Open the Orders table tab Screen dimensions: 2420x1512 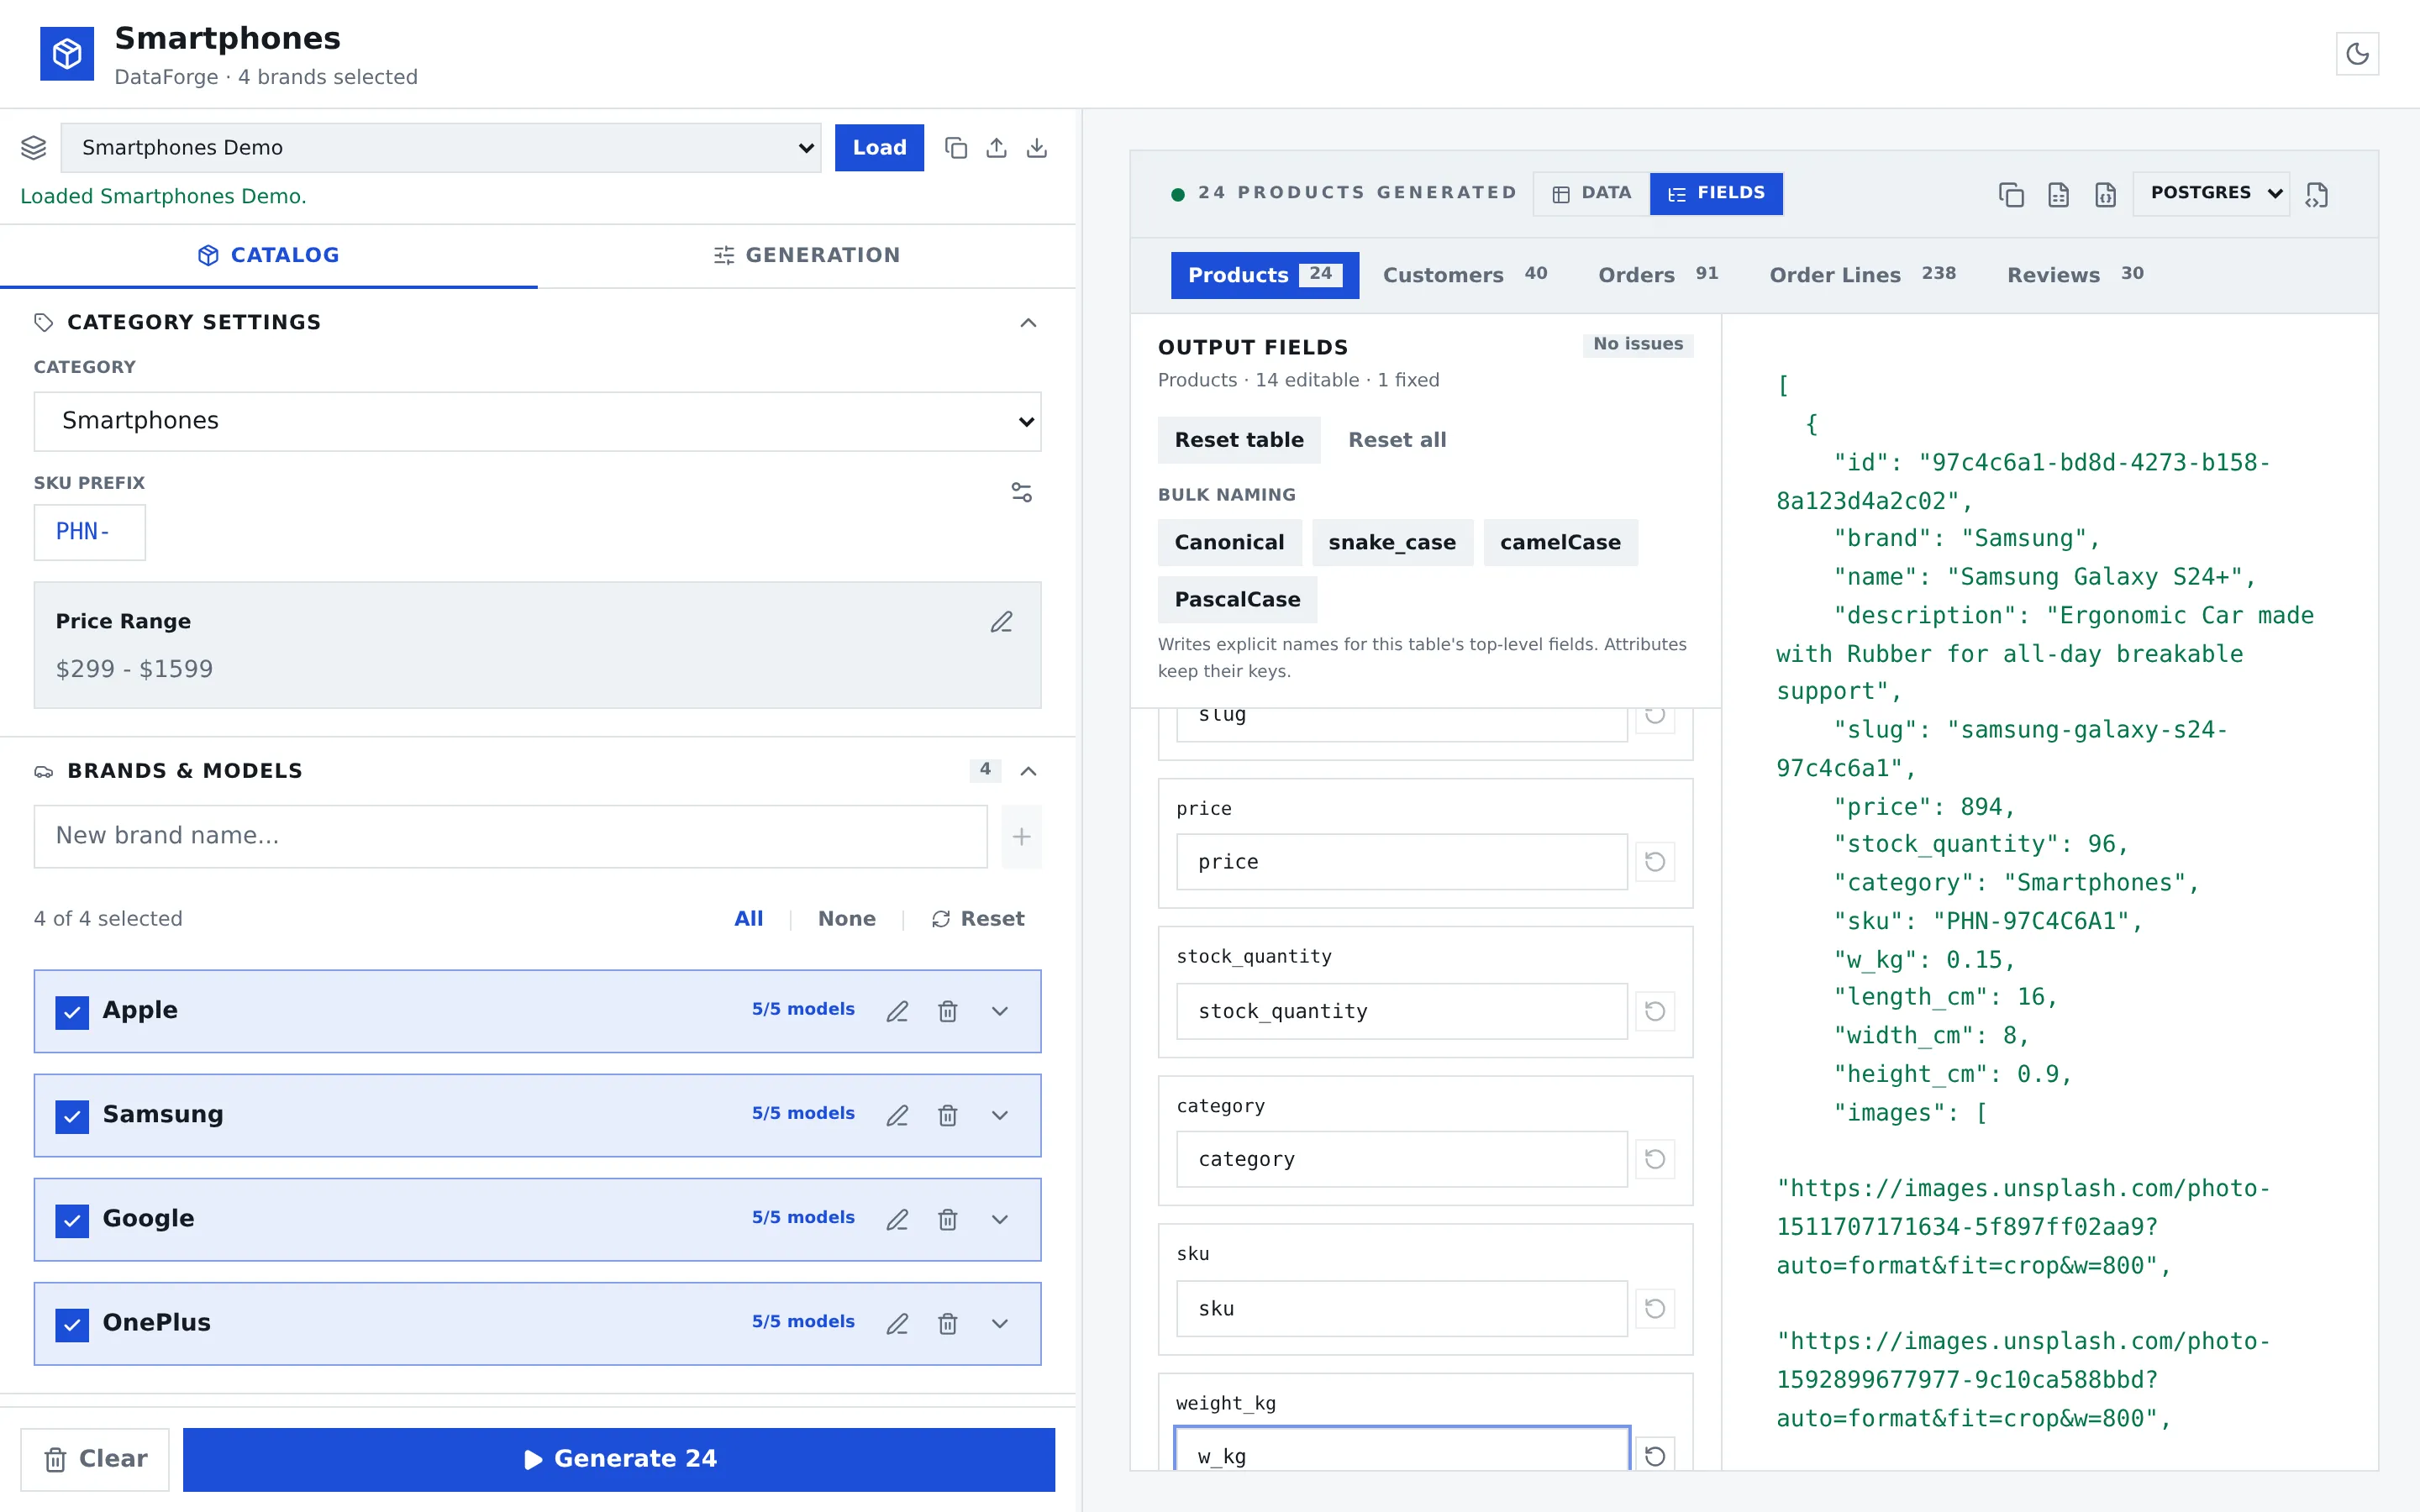[x=1658, y=275]
